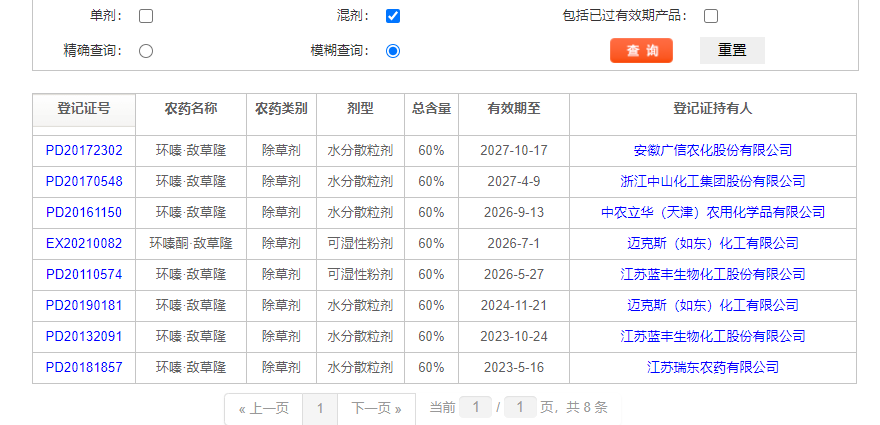Viewport: 880px width, 425px height.
Task: Open registration PD20190181
Action: tap(84, 305)
